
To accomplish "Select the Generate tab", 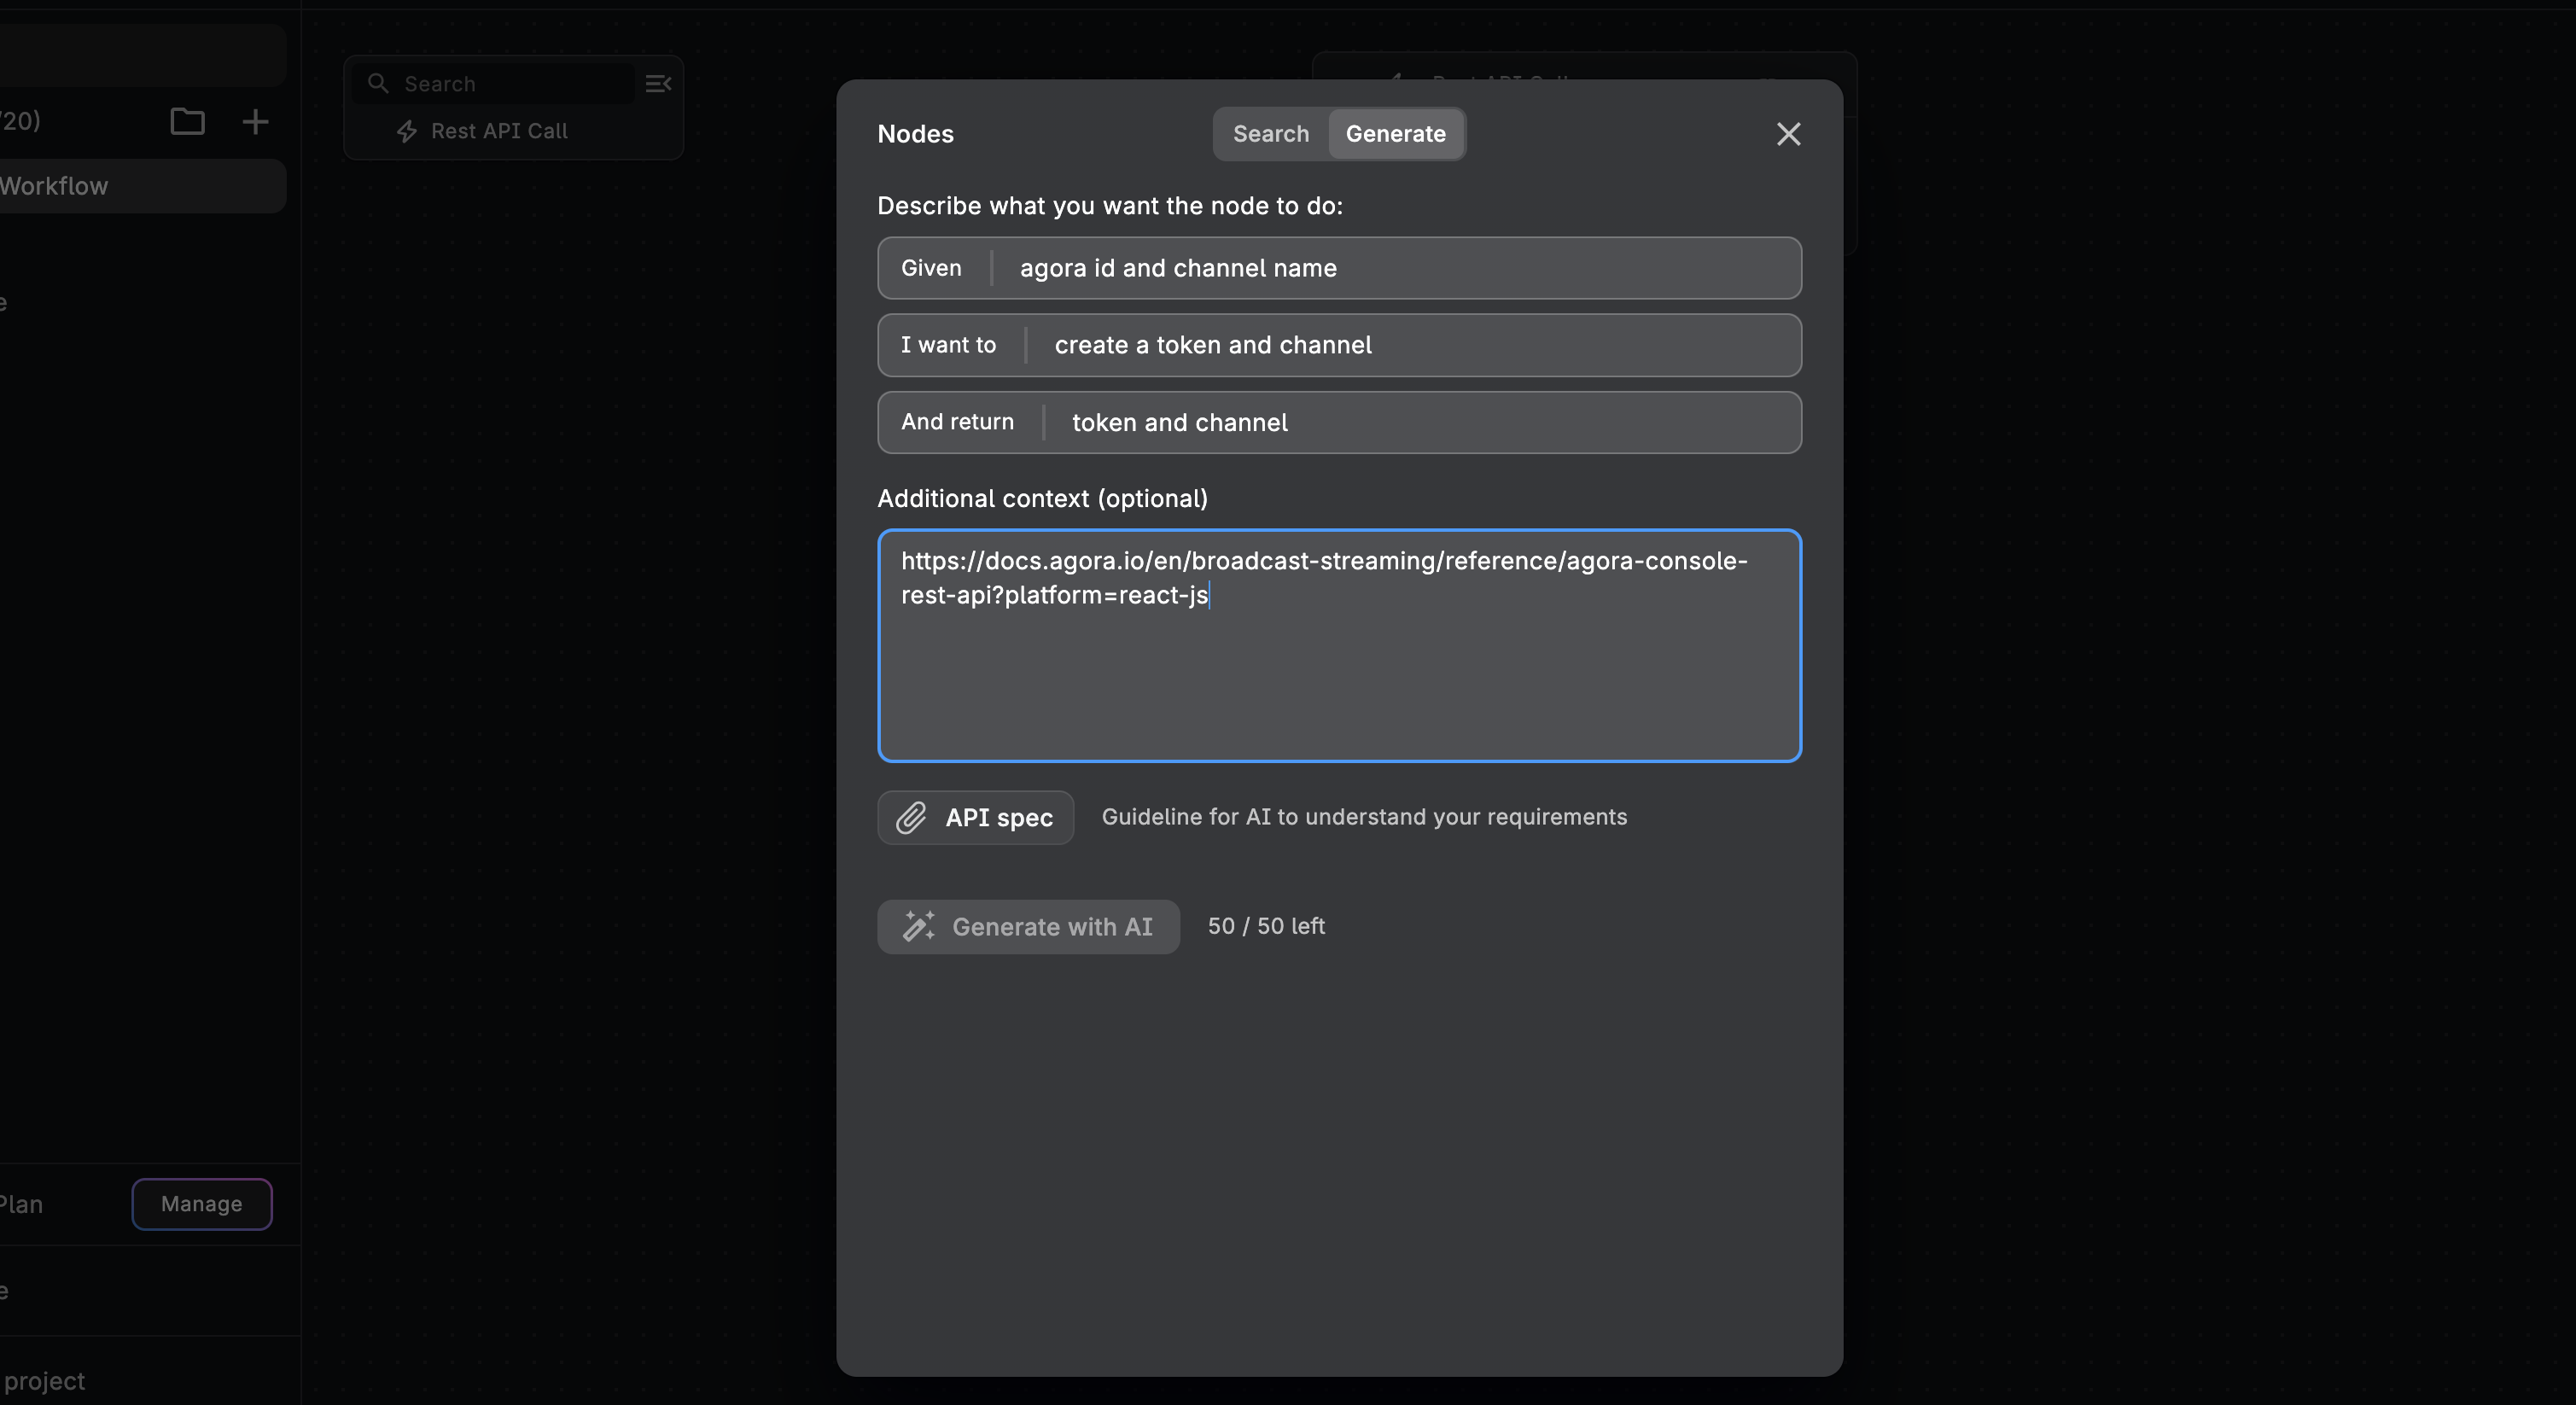I will coord(1395,134).
